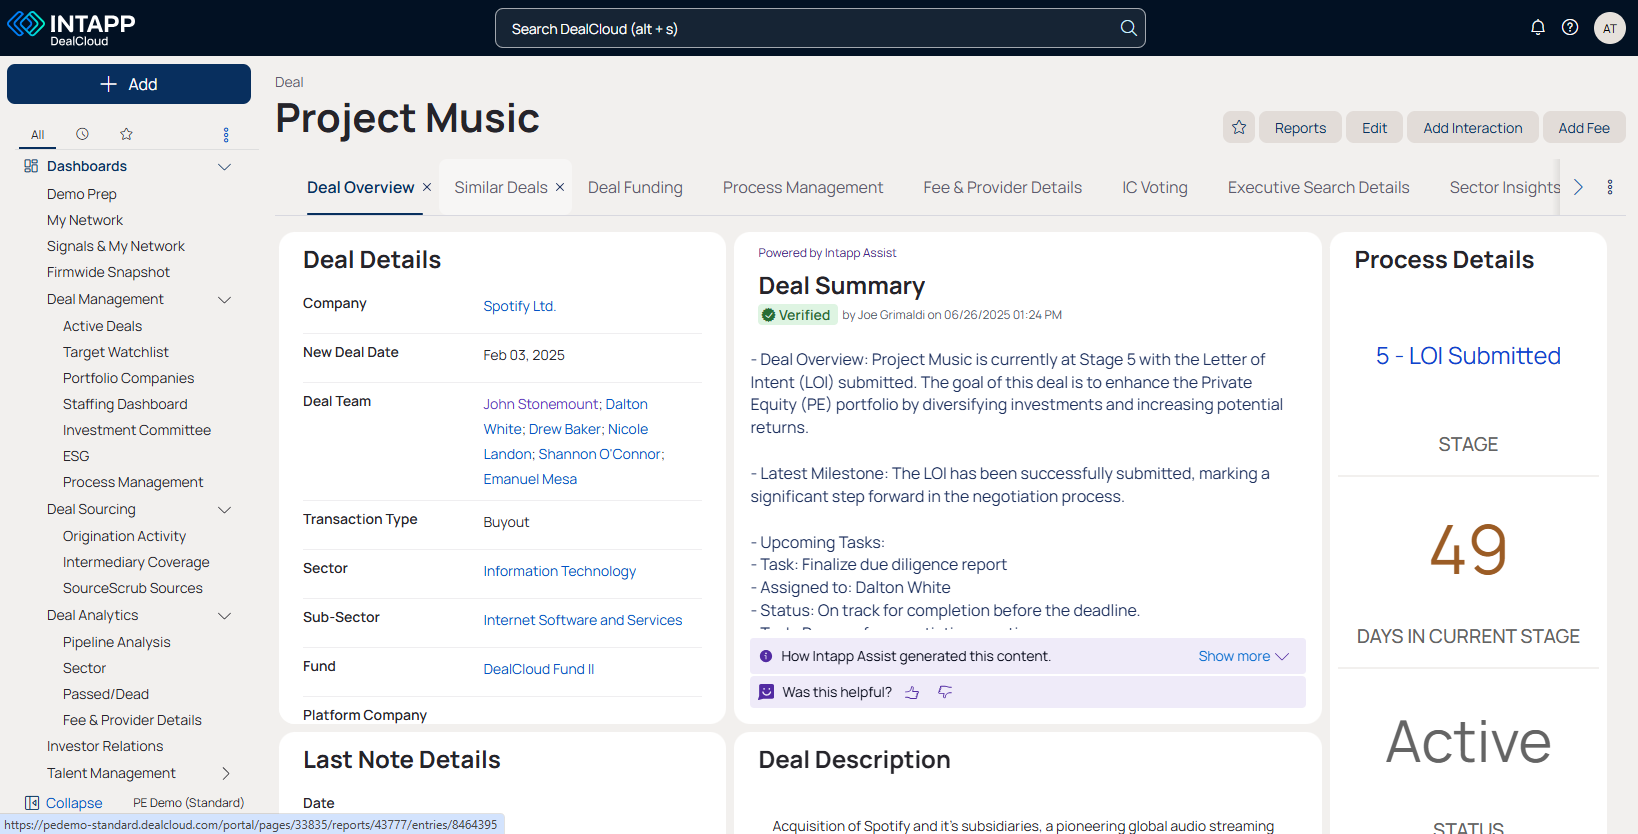1638x834 pixels.
Task: Open tab bar more options menu
Action: [x=1610, y=187]
